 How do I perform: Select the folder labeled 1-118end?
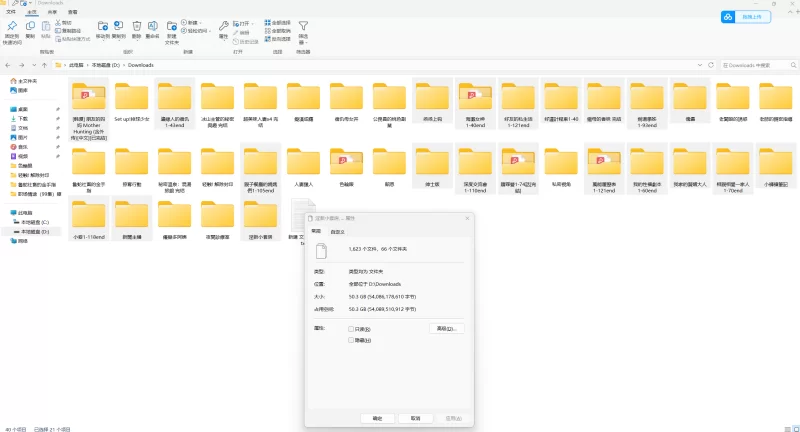89,219
